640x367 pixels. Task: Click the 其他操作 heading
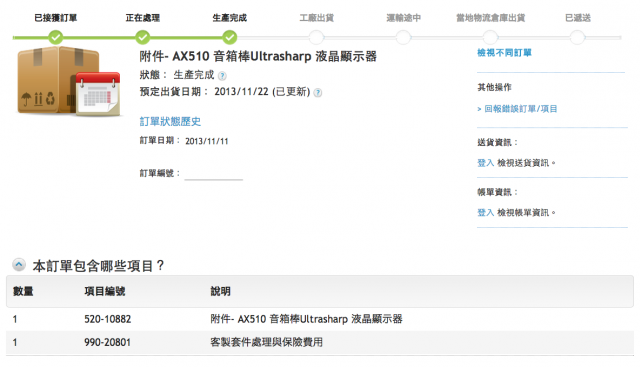tap(494, 87)
